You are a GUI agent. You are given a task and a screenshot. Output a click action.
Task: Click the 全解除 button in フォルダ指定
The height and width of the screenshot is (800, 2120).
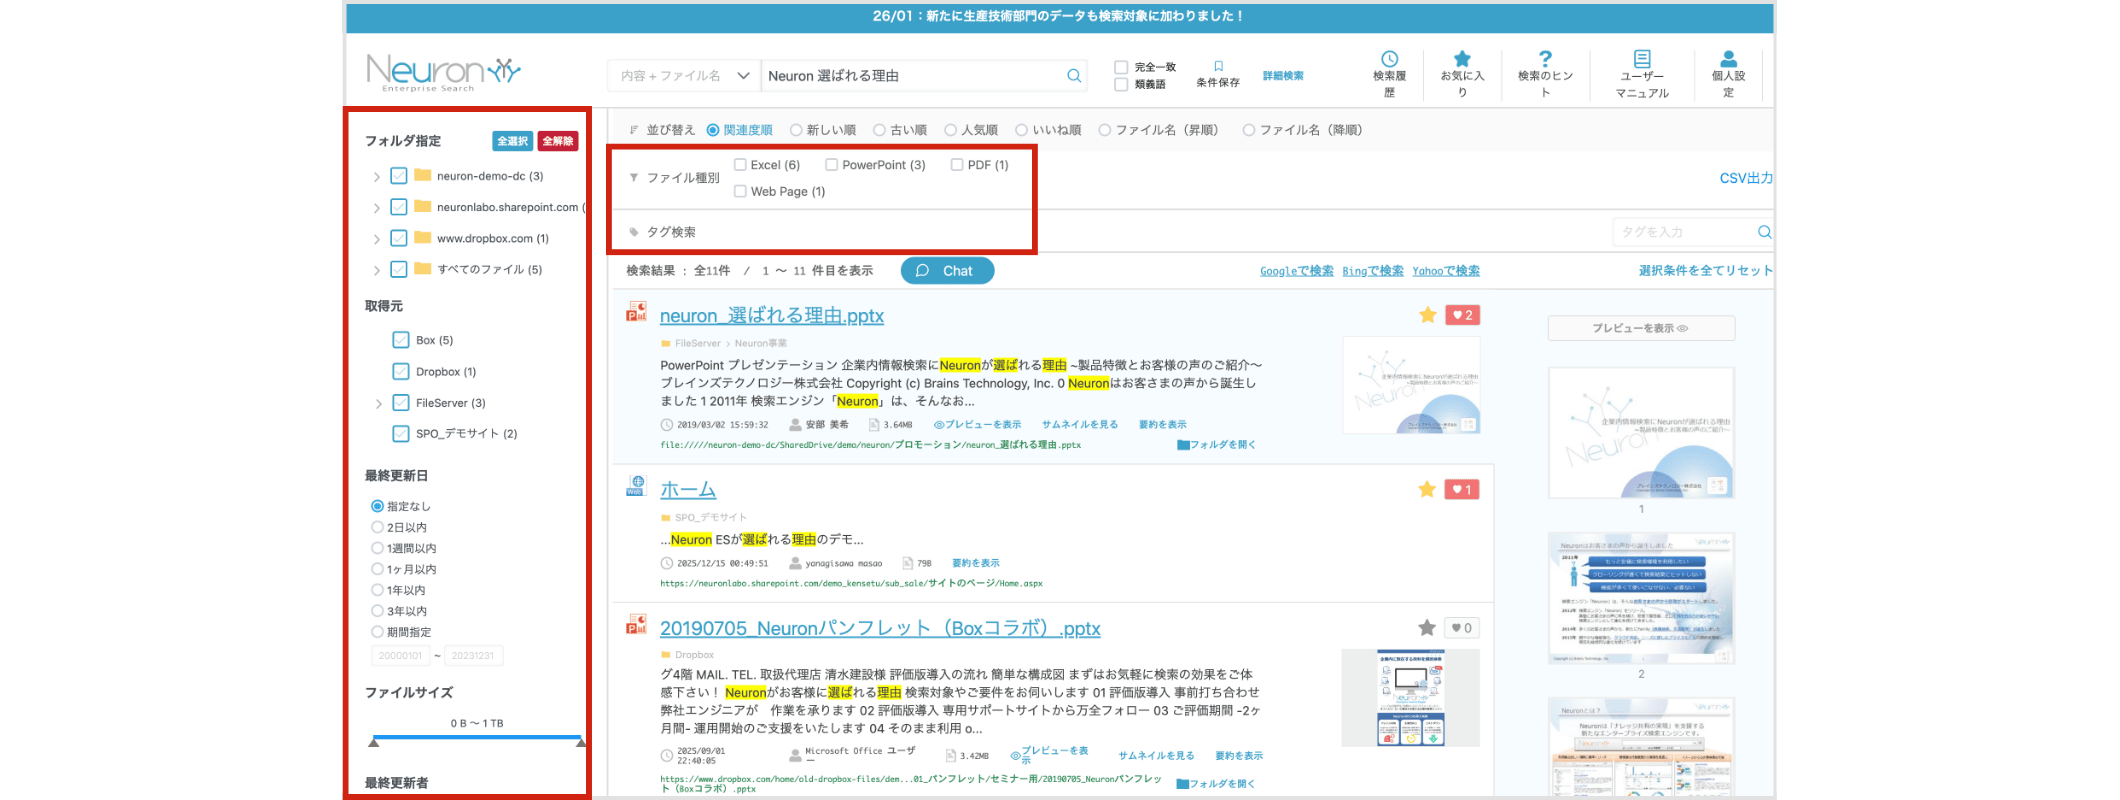(558, 141)
